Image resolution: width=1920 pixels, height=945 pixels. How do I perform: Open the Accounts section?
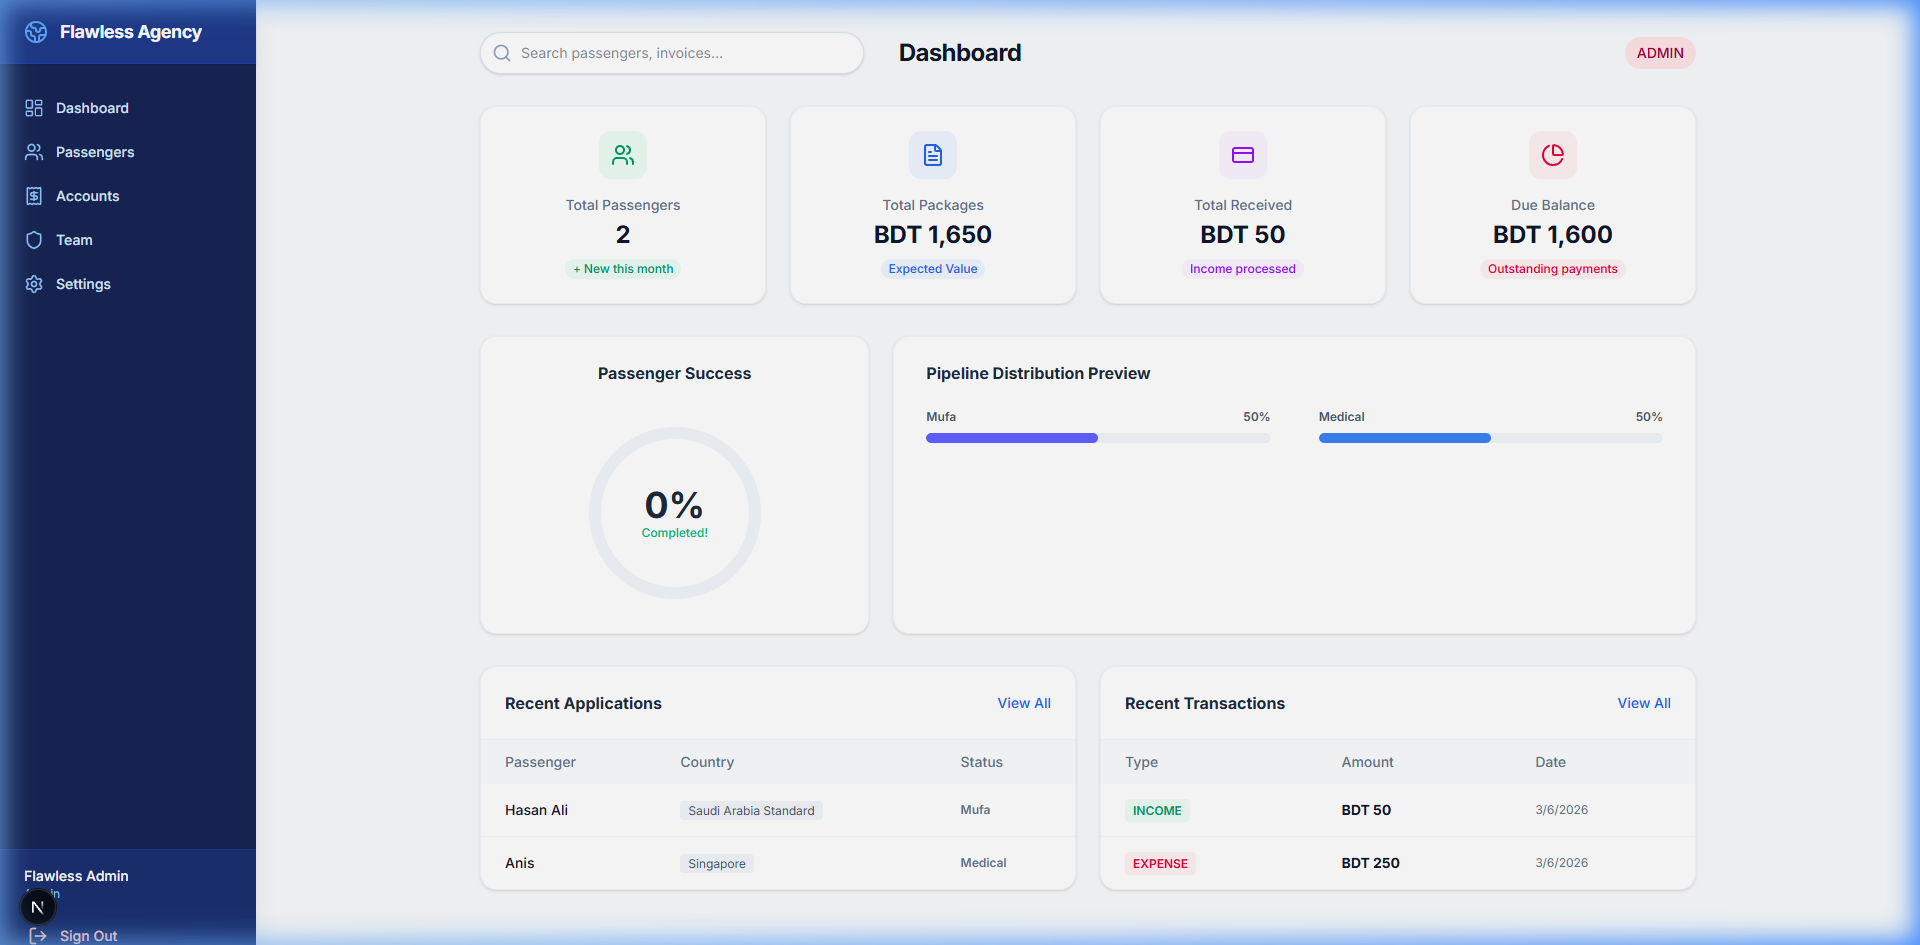pyautogui.click(x=87, y=196)
